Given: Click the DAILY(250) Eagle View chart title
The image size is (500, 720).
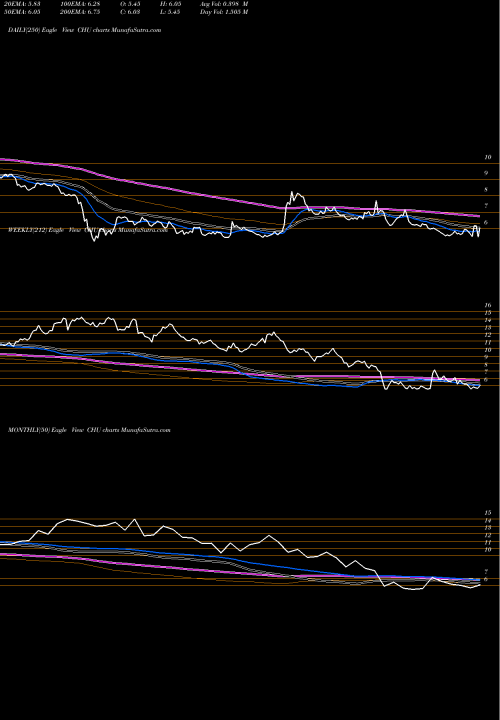Looking at the screenshot, I should pos(84,30).
